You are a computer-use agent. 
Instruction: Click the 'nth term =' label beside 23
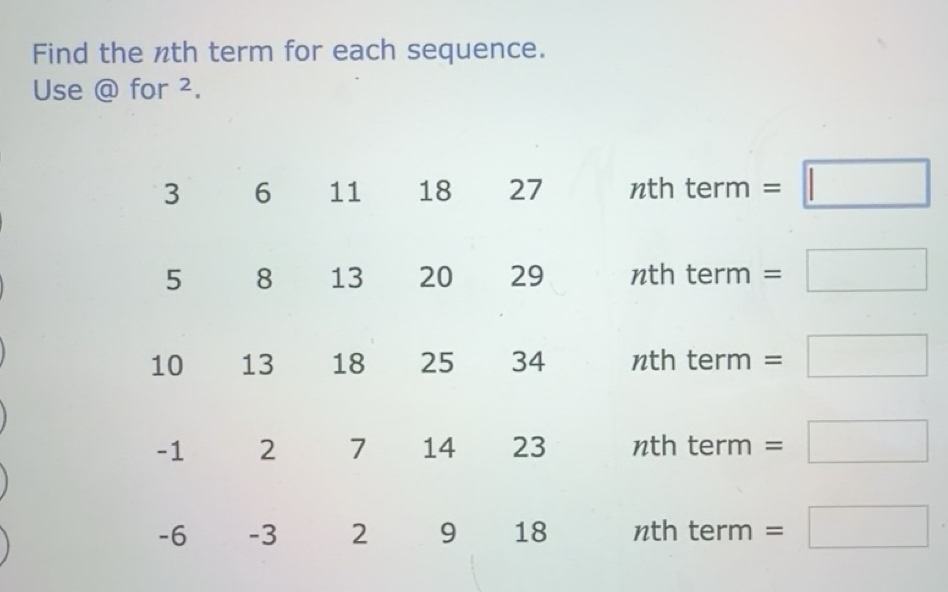point(704,446)
